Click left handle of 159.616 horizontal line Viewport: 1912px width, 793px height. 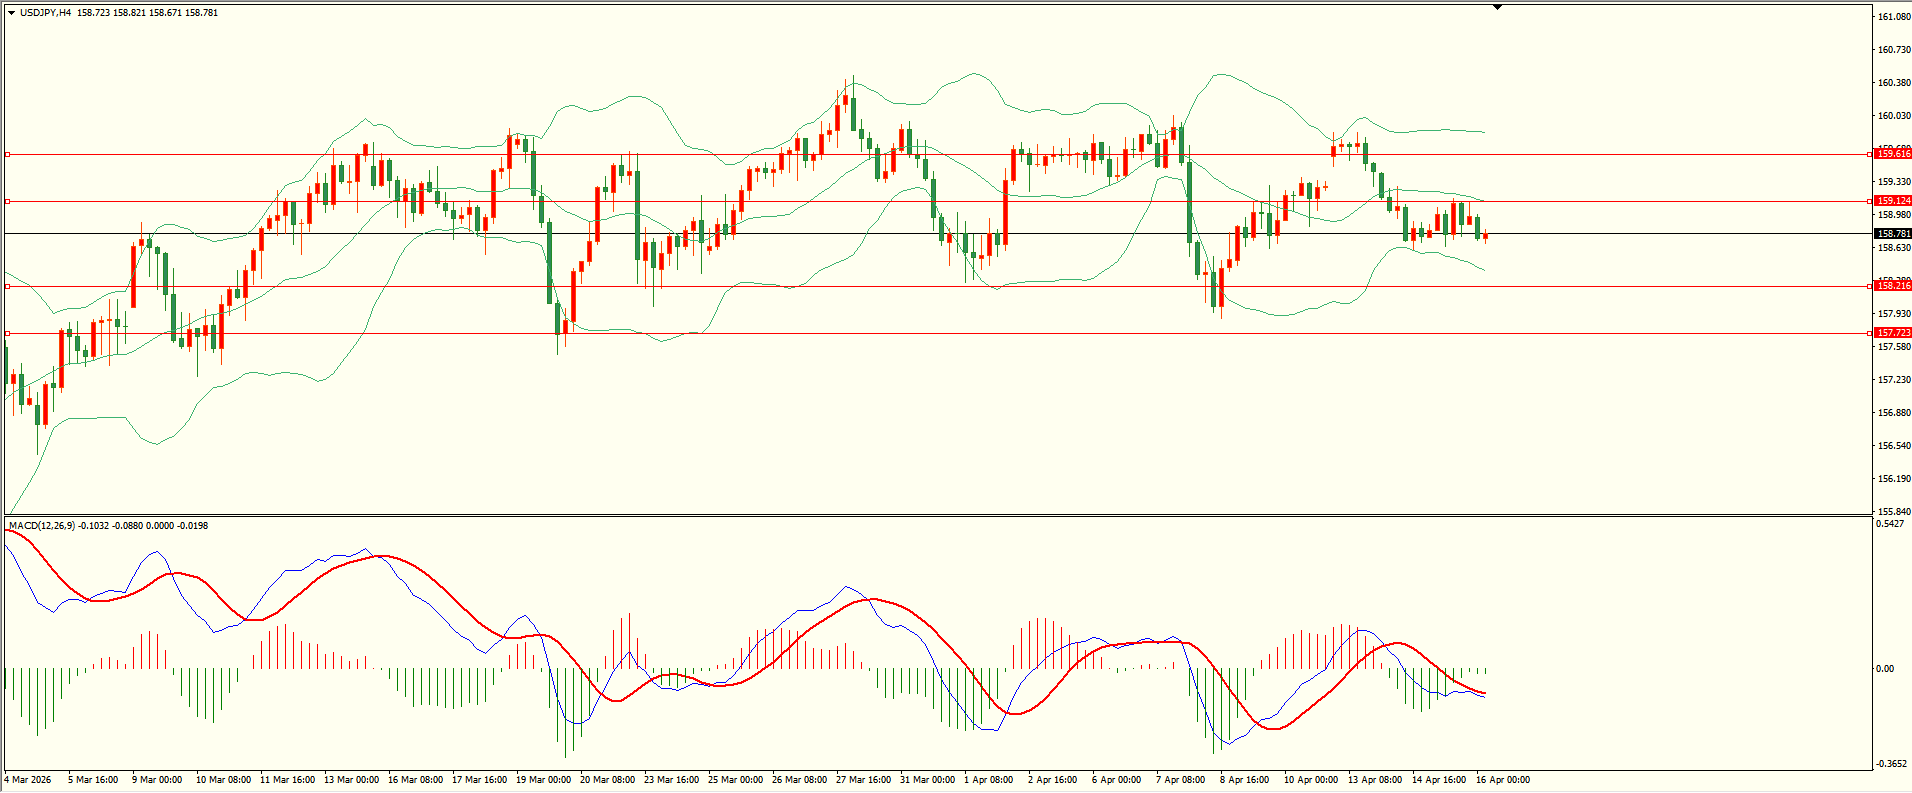(x=8, y=154)
